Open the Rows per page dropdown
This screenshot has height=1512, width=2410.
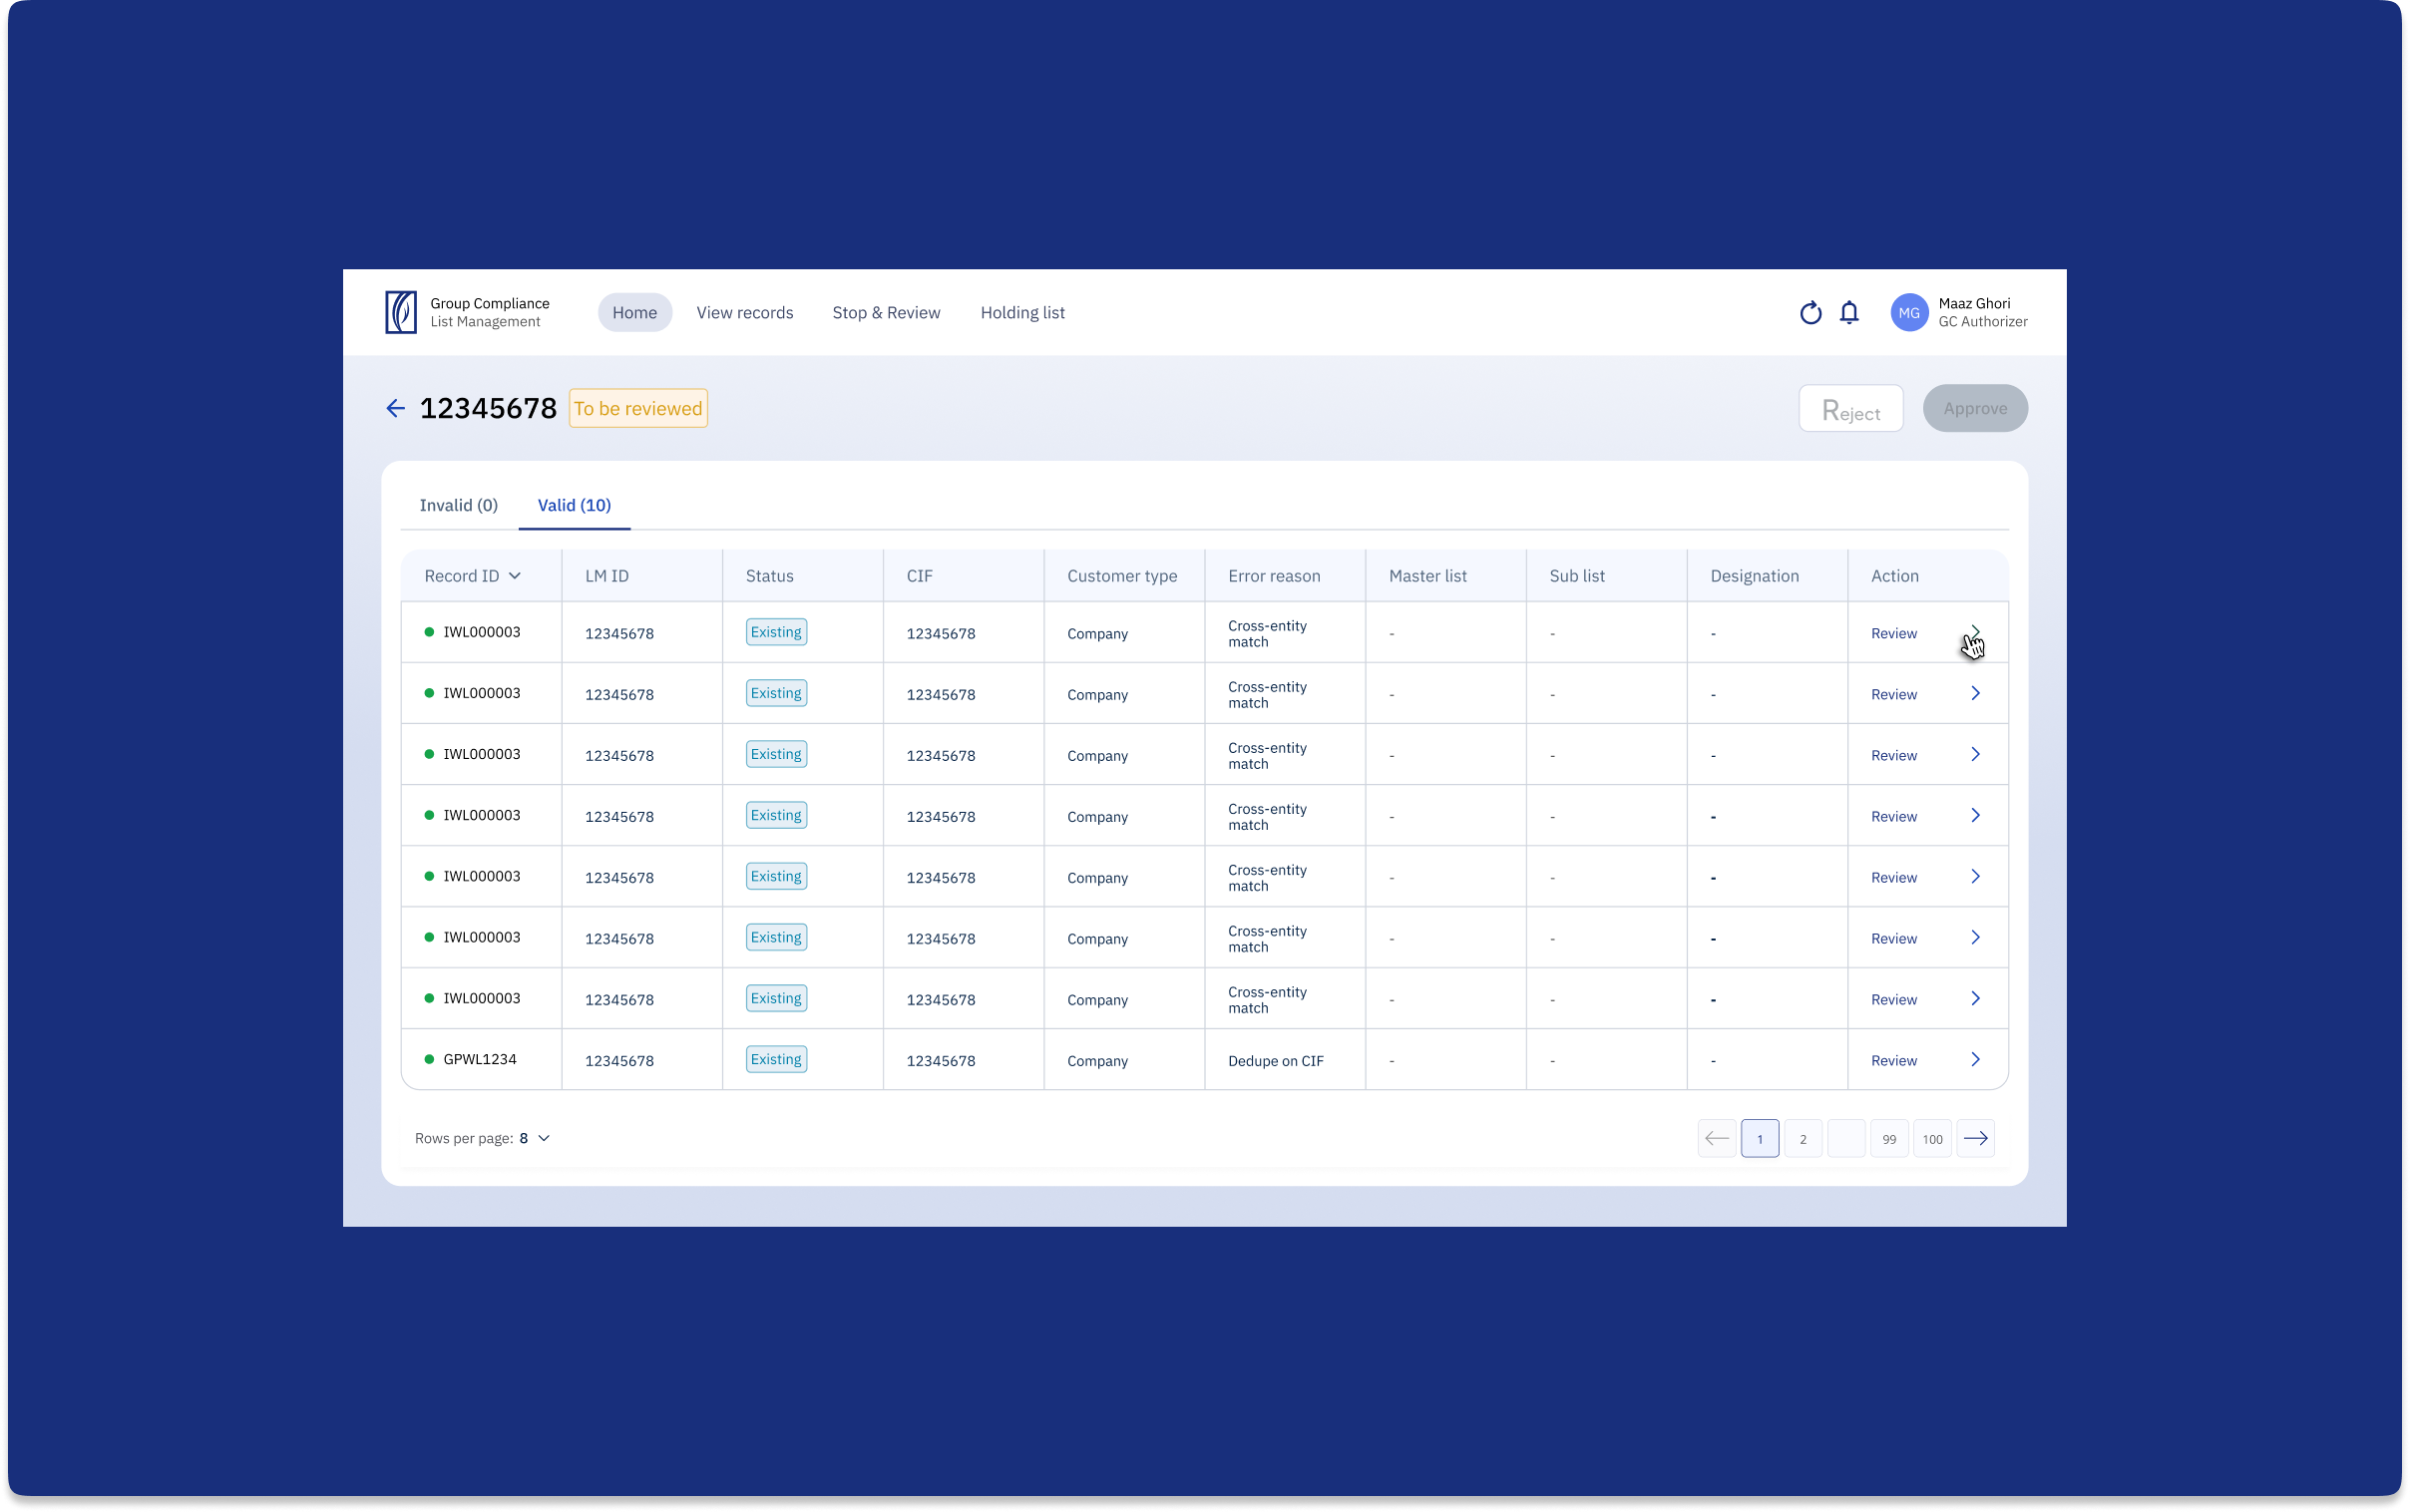tap(535, 1138)
